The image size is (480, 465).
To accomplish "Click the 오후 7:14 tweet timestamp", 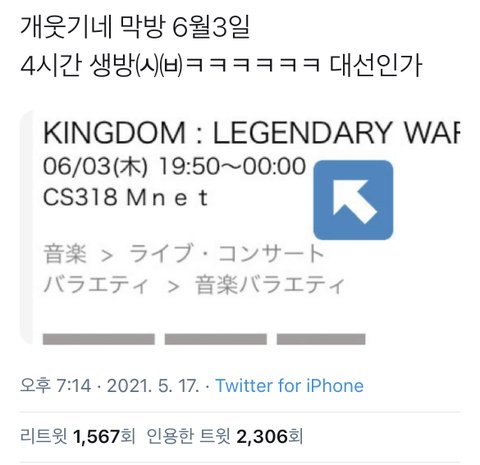I will point(55,386).
